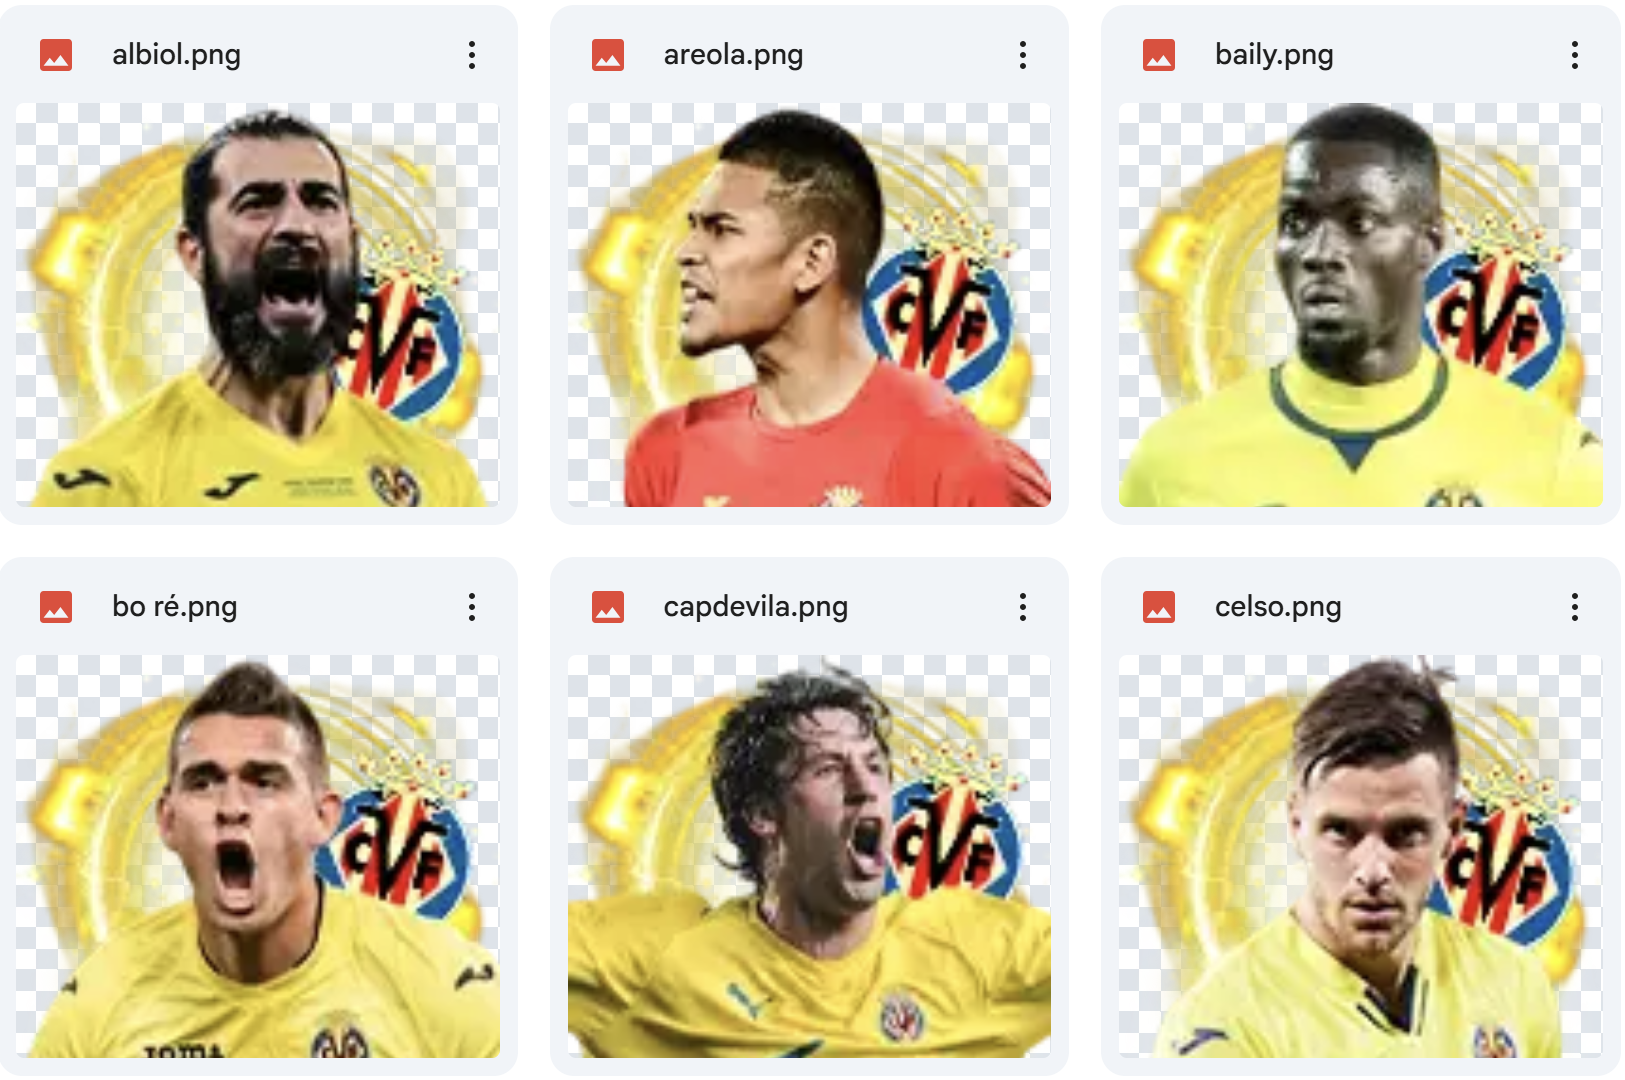Open more actions menu for areola.png
The height and width of the screenshot is (1080, 1625).
[1023, 55]
